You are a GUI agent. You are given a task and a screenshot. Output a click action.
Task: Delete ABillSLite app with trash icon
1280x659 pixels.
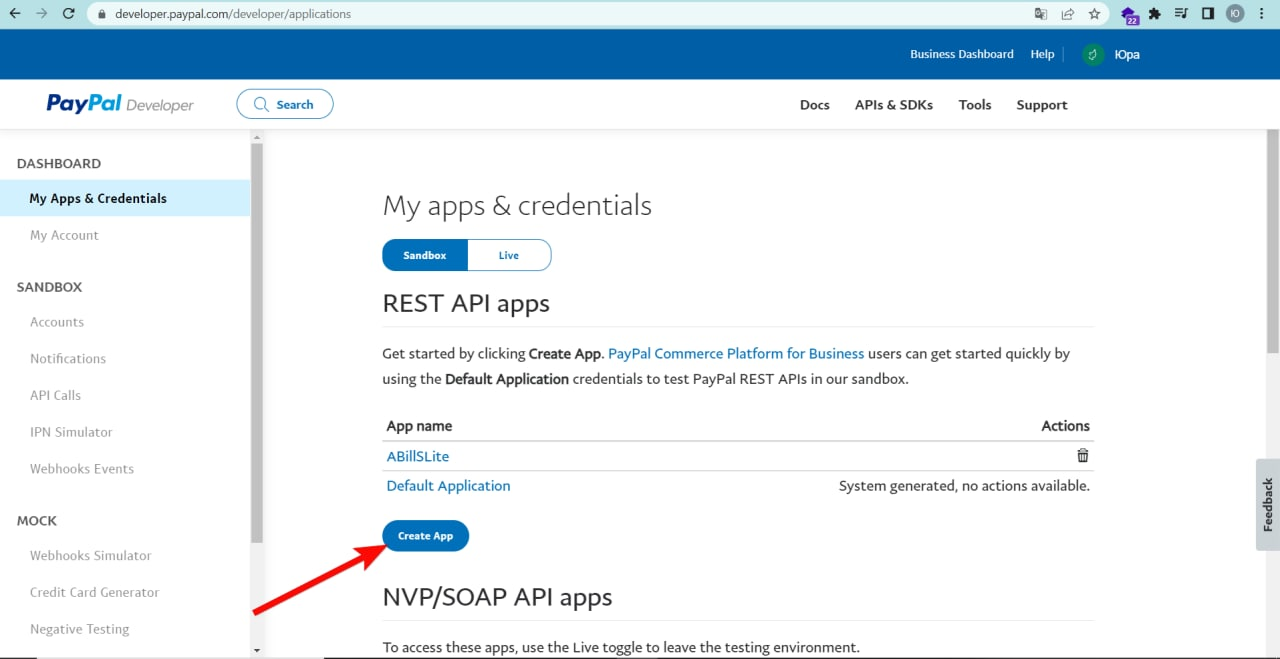click(x=1082, y=455)
